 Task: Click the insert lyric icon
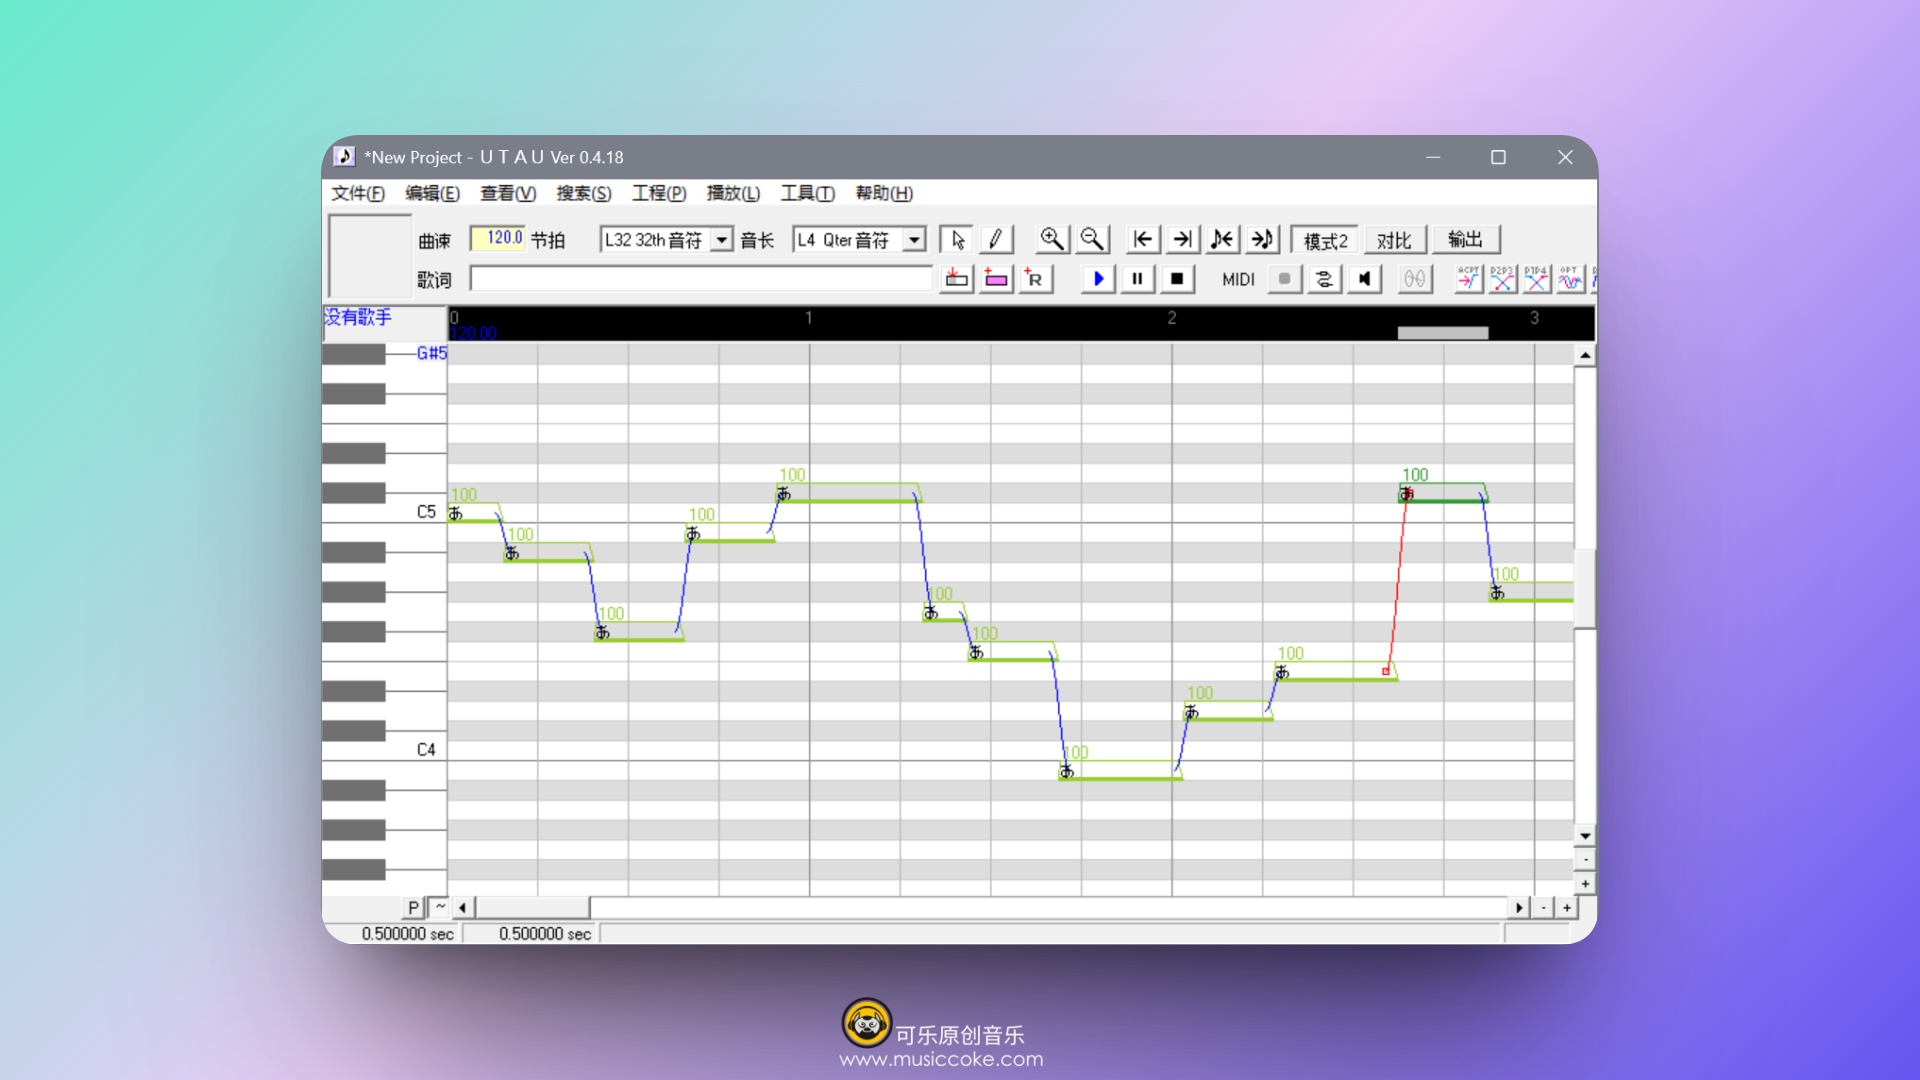(957, 279)
